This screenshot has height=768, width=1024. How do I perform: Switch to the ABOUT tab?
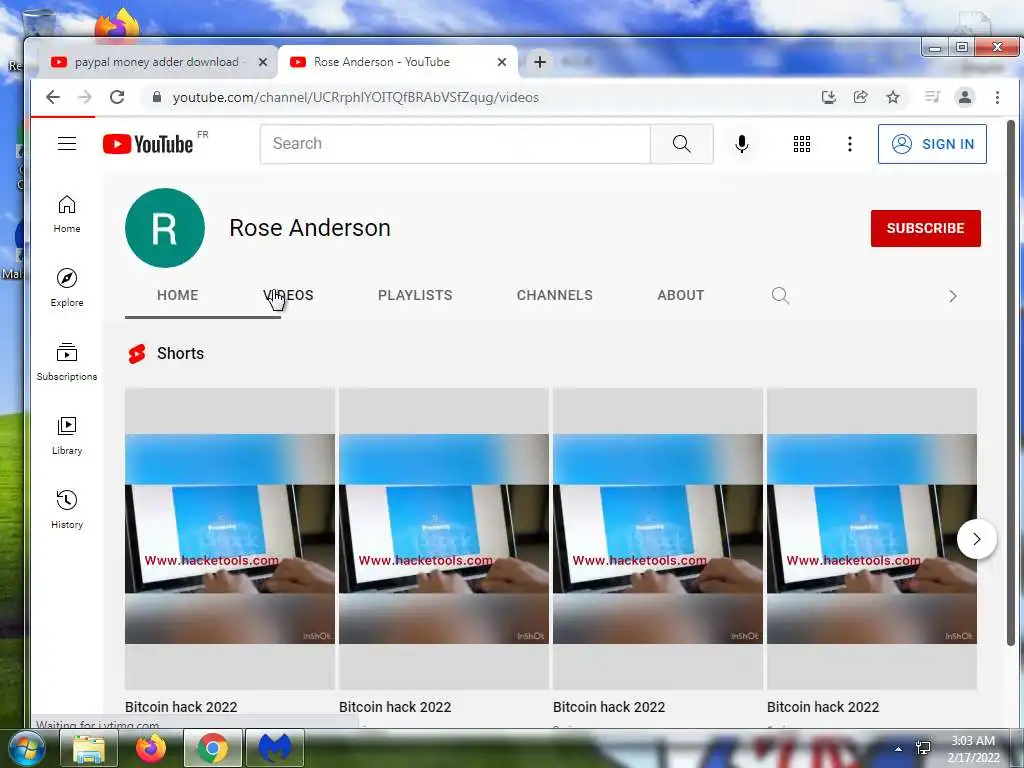click(680, 295)
